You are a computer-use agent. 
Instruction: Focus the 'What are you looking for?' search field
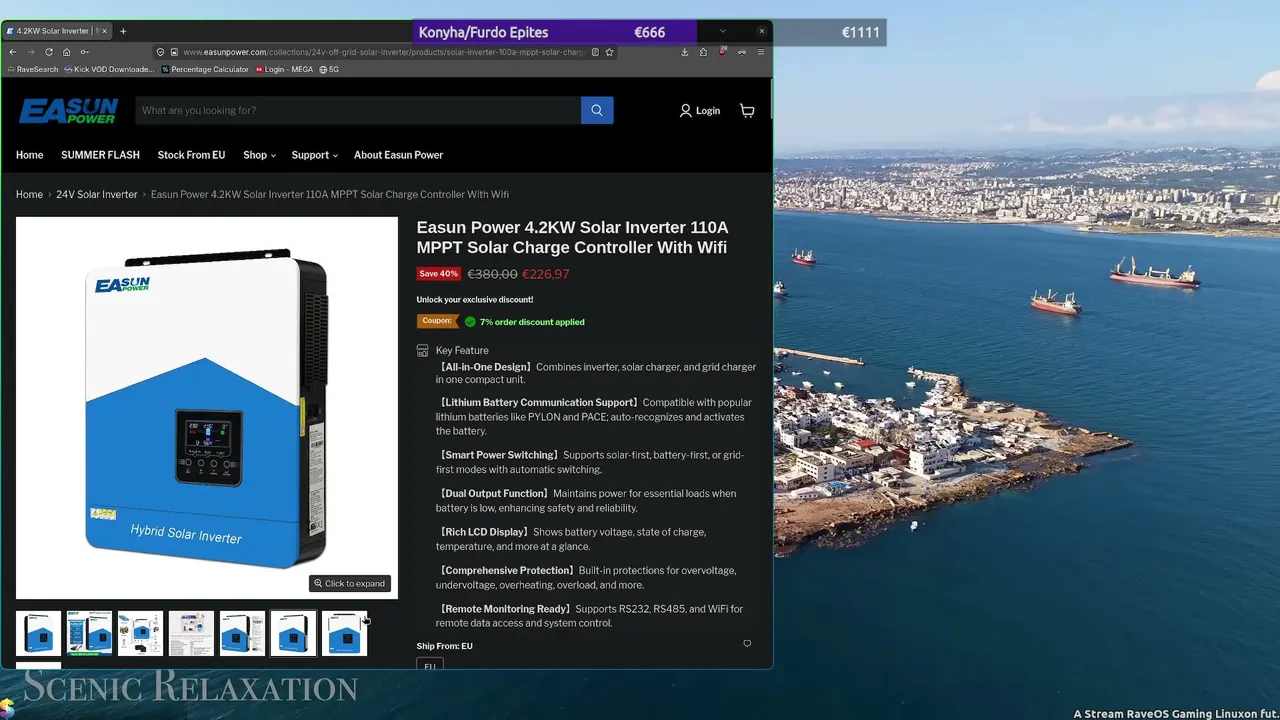tap(358, 110)
